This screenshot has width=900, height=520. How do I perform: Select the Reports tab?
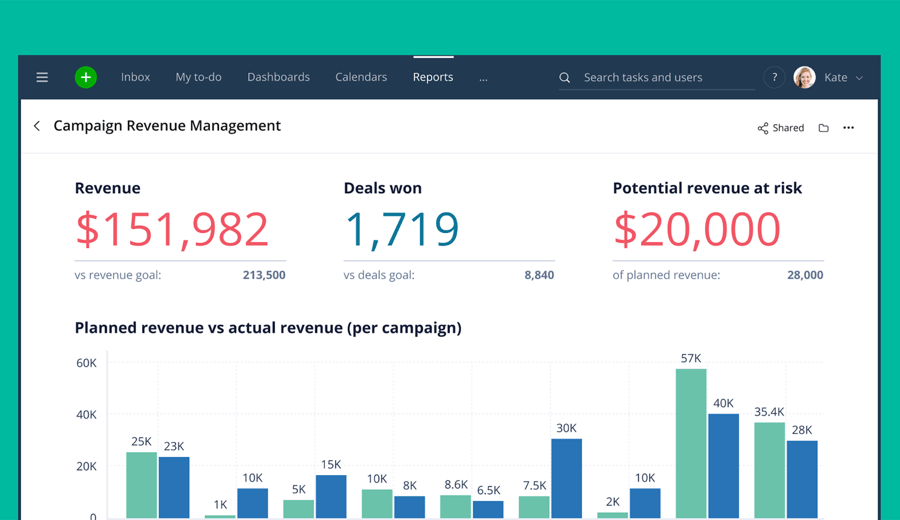pyautogui.click(x=433, y=77)
